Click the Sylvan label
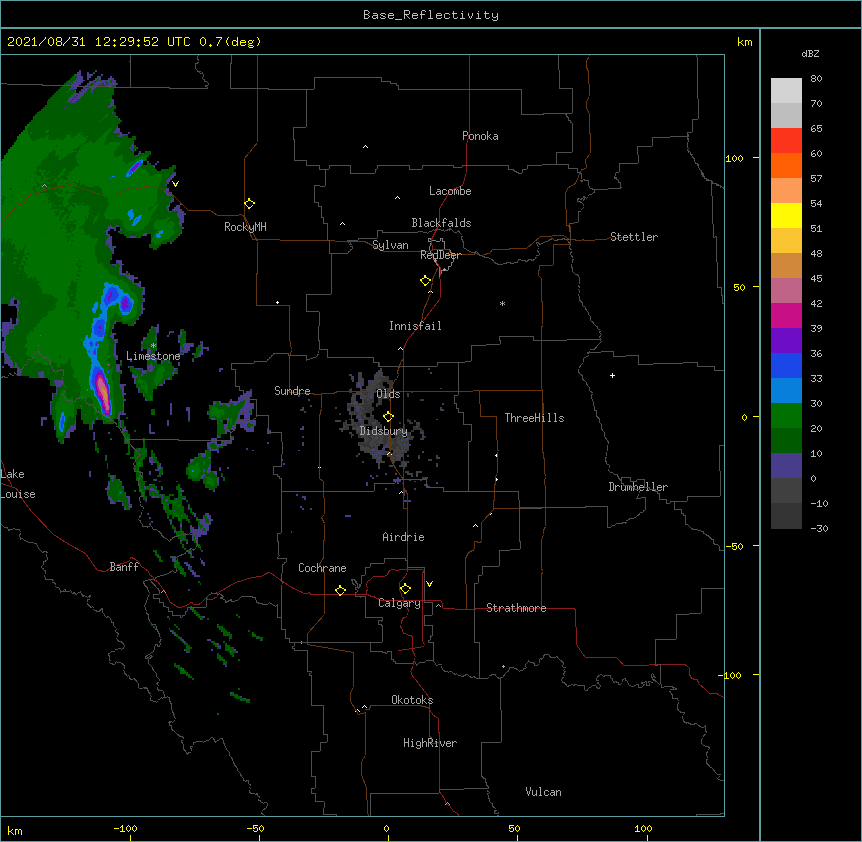Screen dimensions: 862x842 [x=390, y=245]
